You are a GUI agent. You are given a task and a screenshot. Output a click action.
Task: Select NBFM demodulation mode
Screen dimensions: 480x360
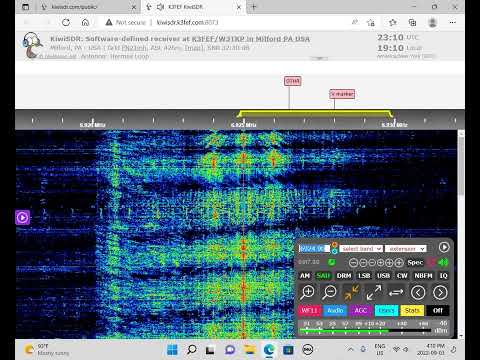[423, 276]
